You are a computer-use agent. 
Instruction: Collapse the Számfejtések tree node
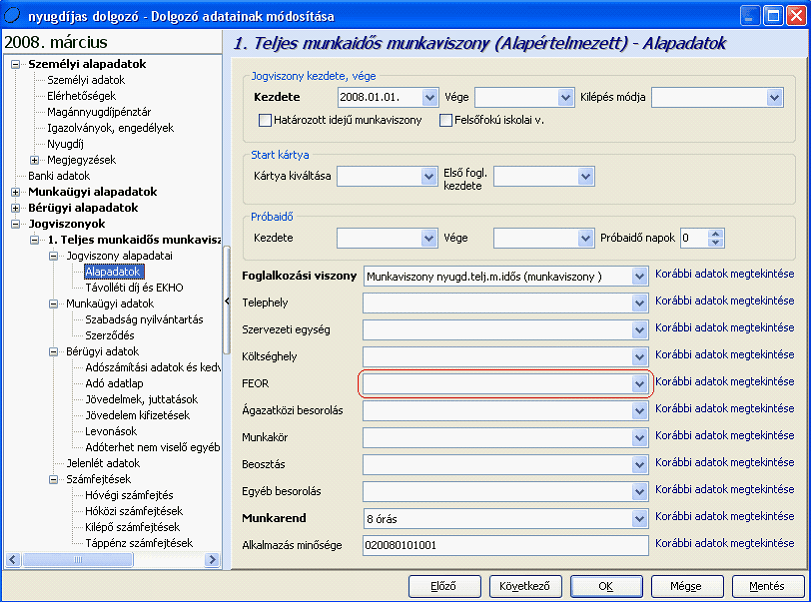click(x=54, y=480)
